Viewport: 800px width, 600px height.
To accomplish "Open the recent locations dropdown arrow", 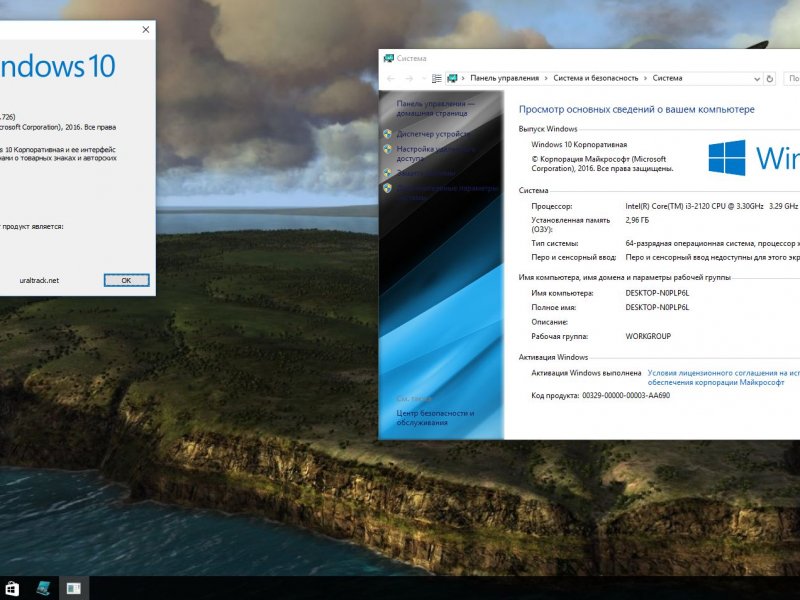I will (423, 79).
